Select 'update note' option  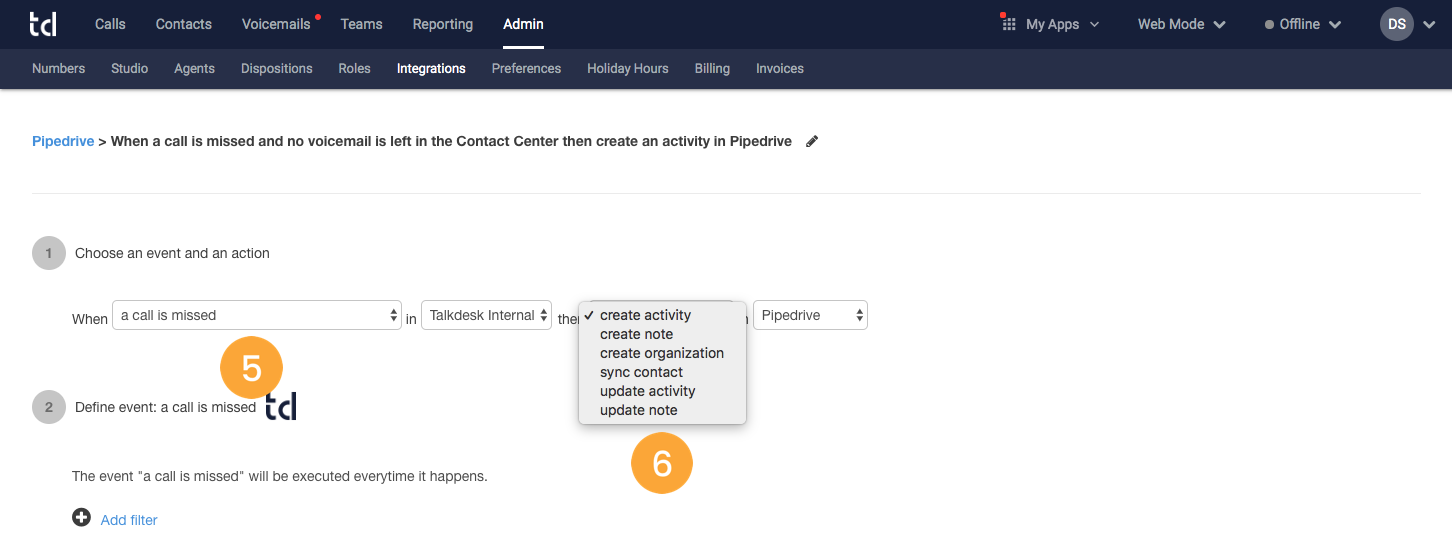point(662,410)
